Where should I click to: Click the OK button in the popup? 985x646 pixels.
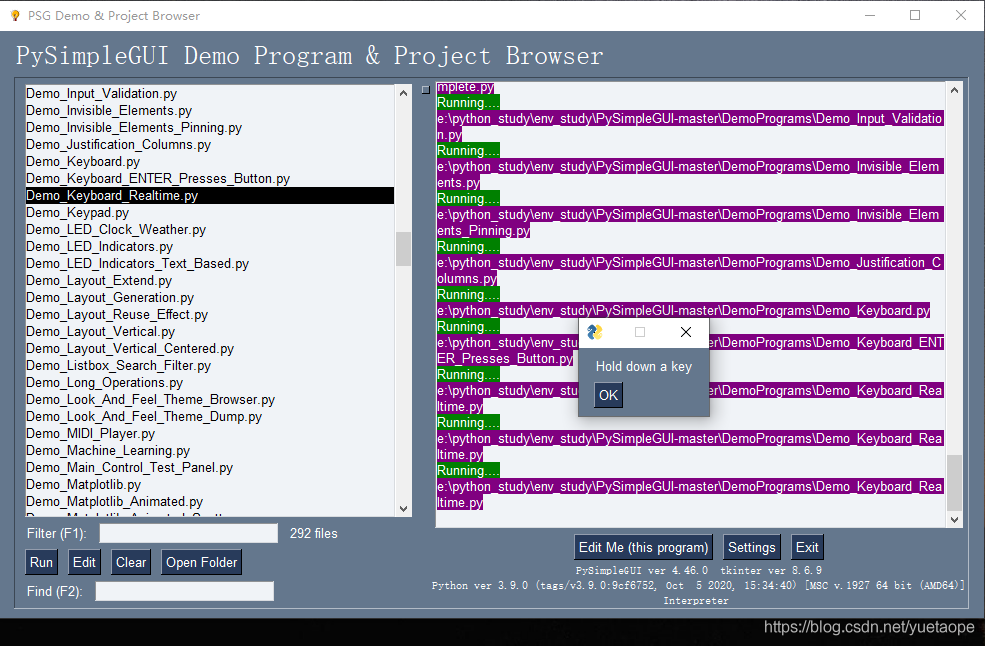608,395
